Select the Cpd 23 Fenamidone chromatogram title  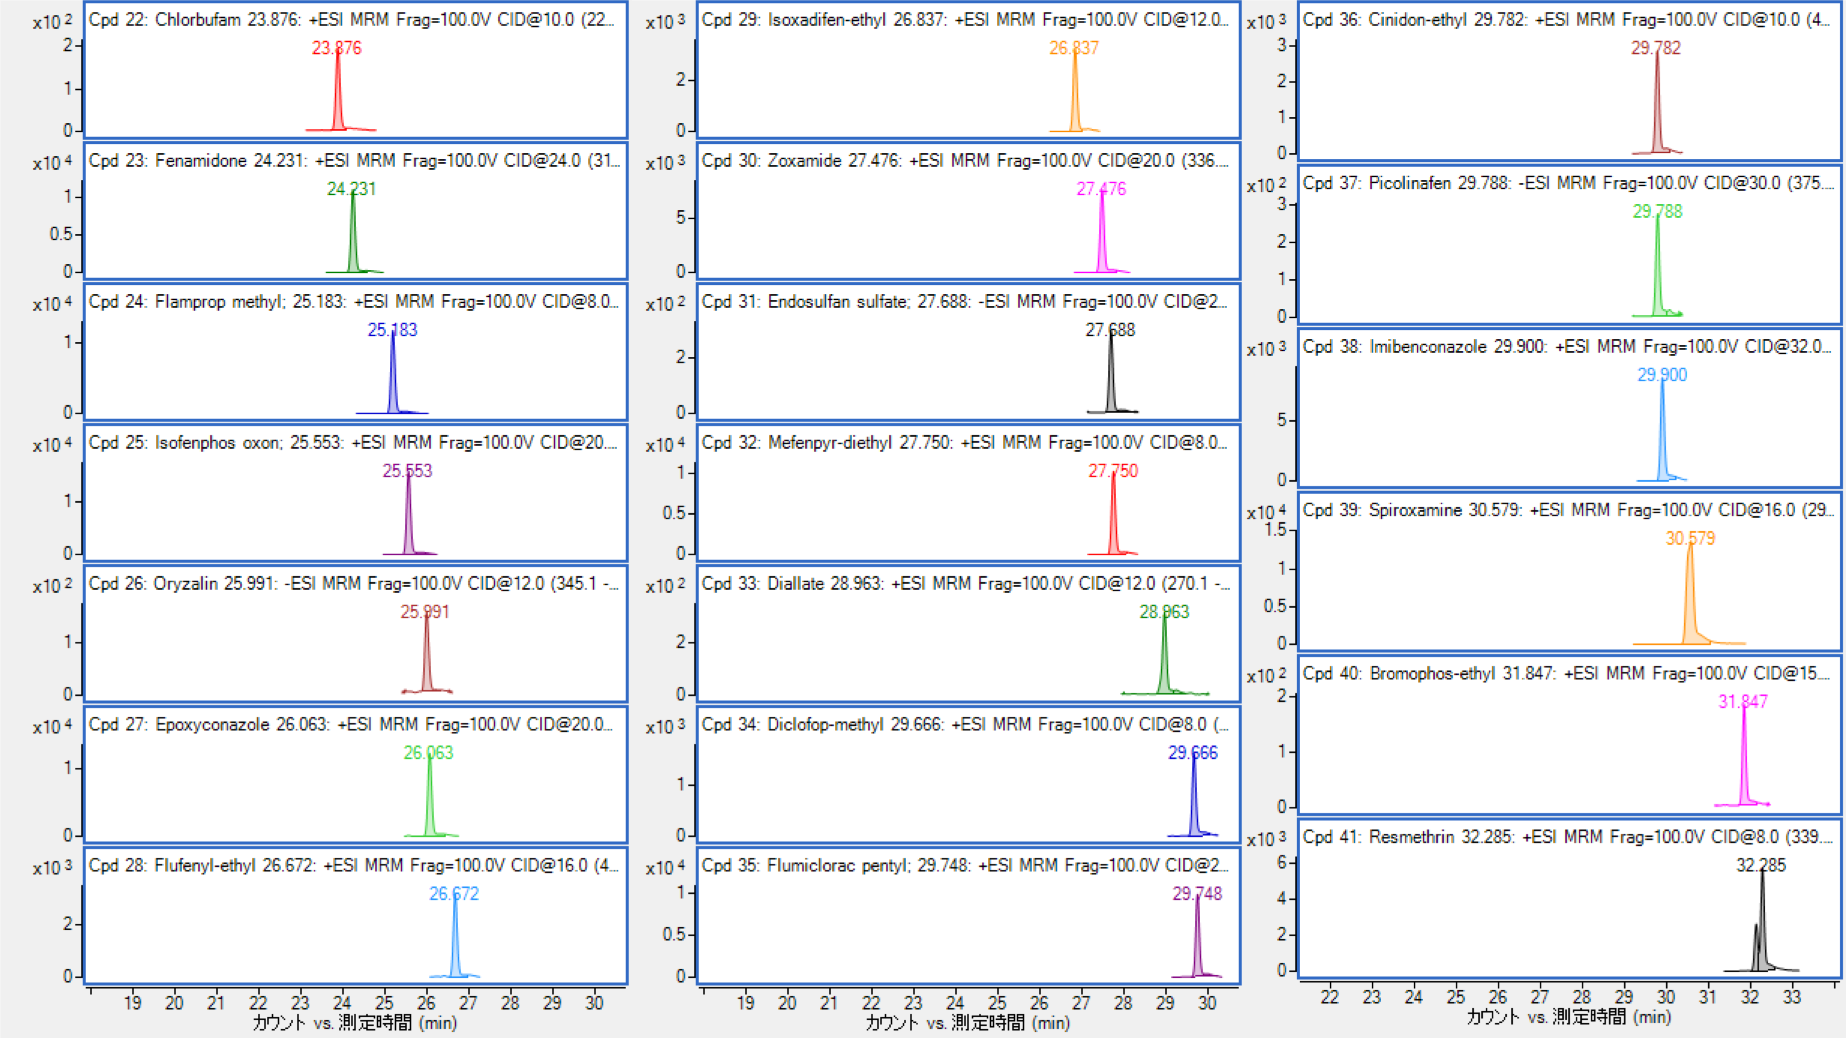tap(354, 161)
